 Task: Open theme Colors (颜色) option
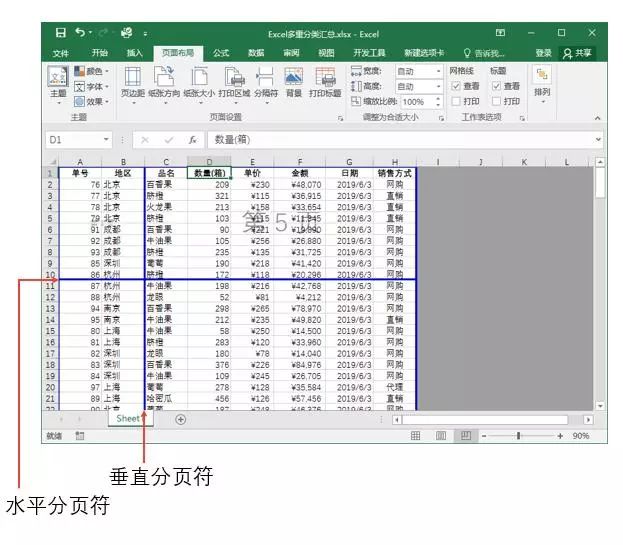(x=91, y=72)
